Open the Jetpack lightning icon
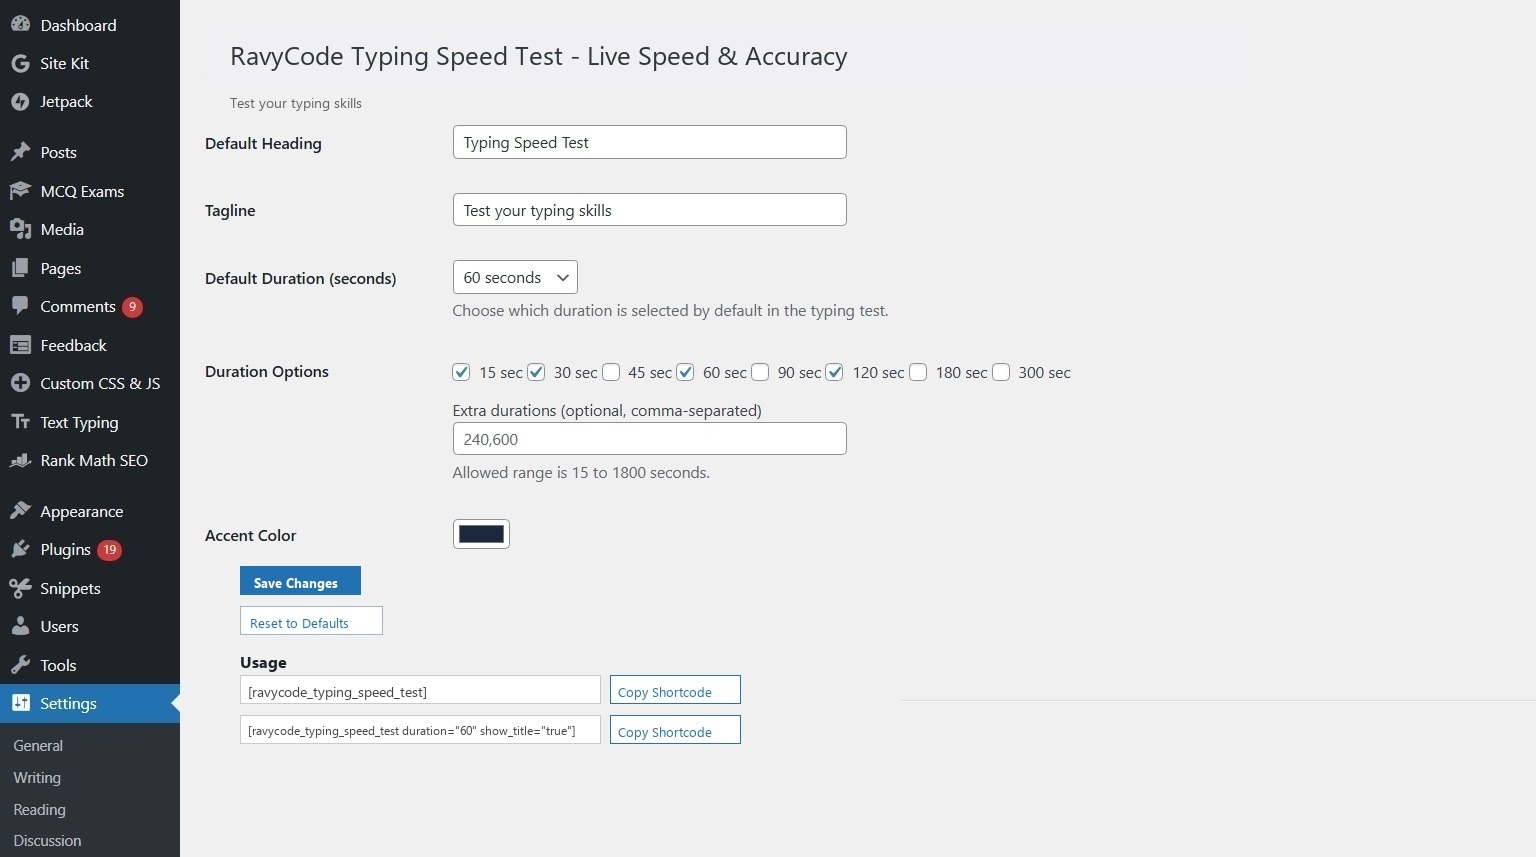The height and width of the screenshot is (857, 1536). pos(20,102)
